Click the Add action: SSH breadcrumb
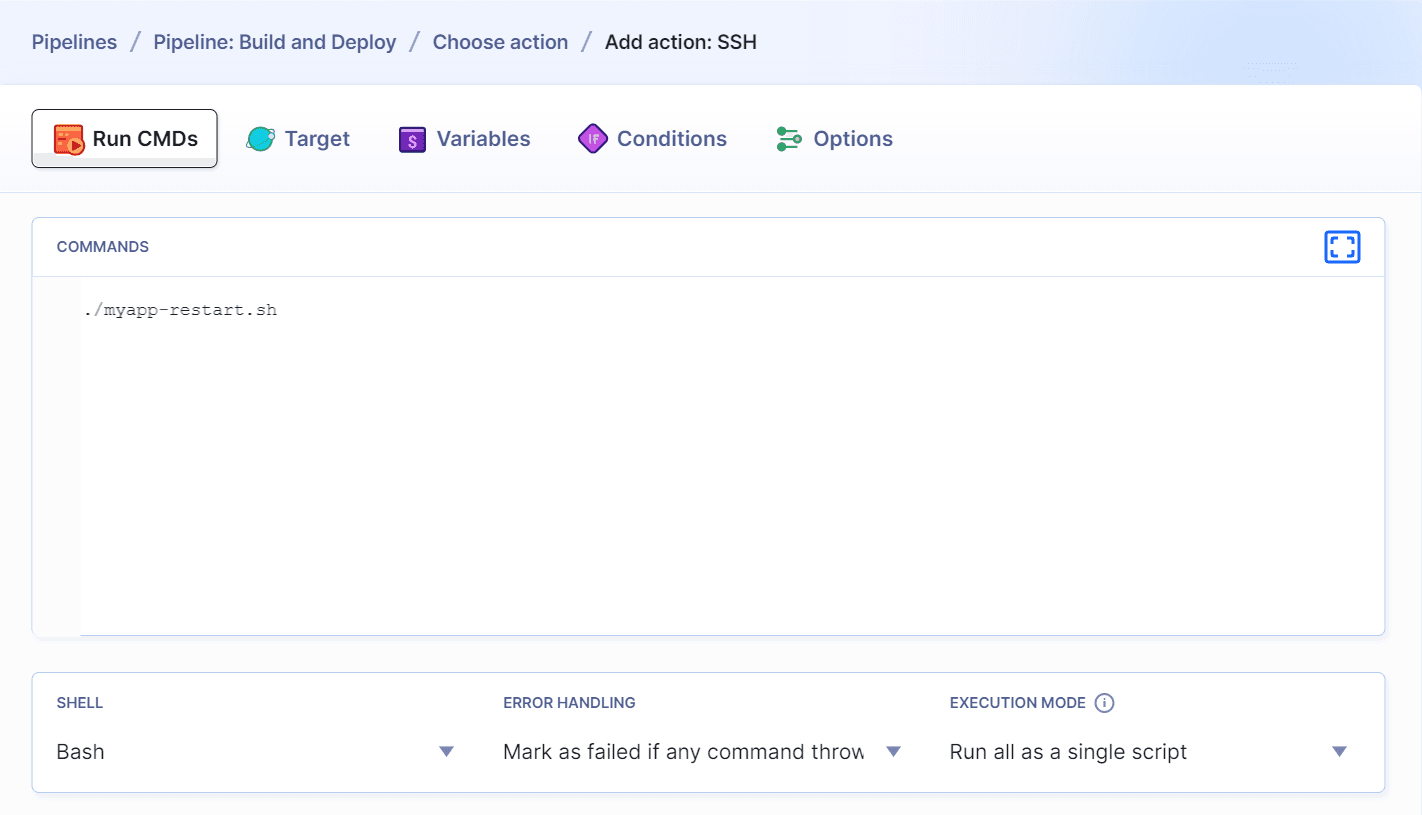Screen dimensions: 1422x815 click(681, 41)
